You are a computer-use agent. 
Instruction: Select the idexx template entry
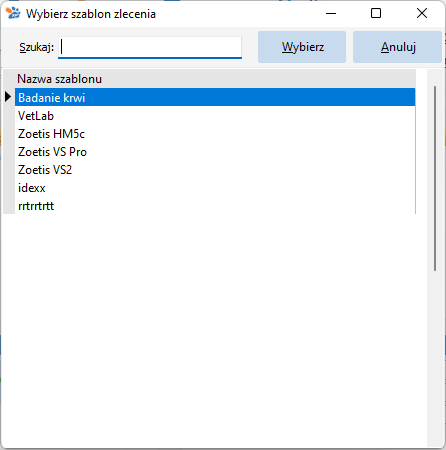215,188
